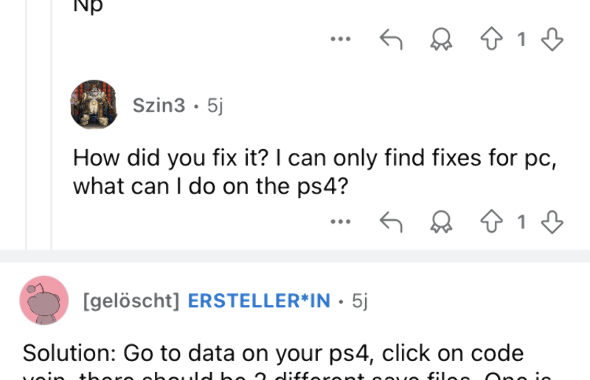
Task: Click Szin3's comment text about ps4 fixes
Action: click(x=315, y=172)
